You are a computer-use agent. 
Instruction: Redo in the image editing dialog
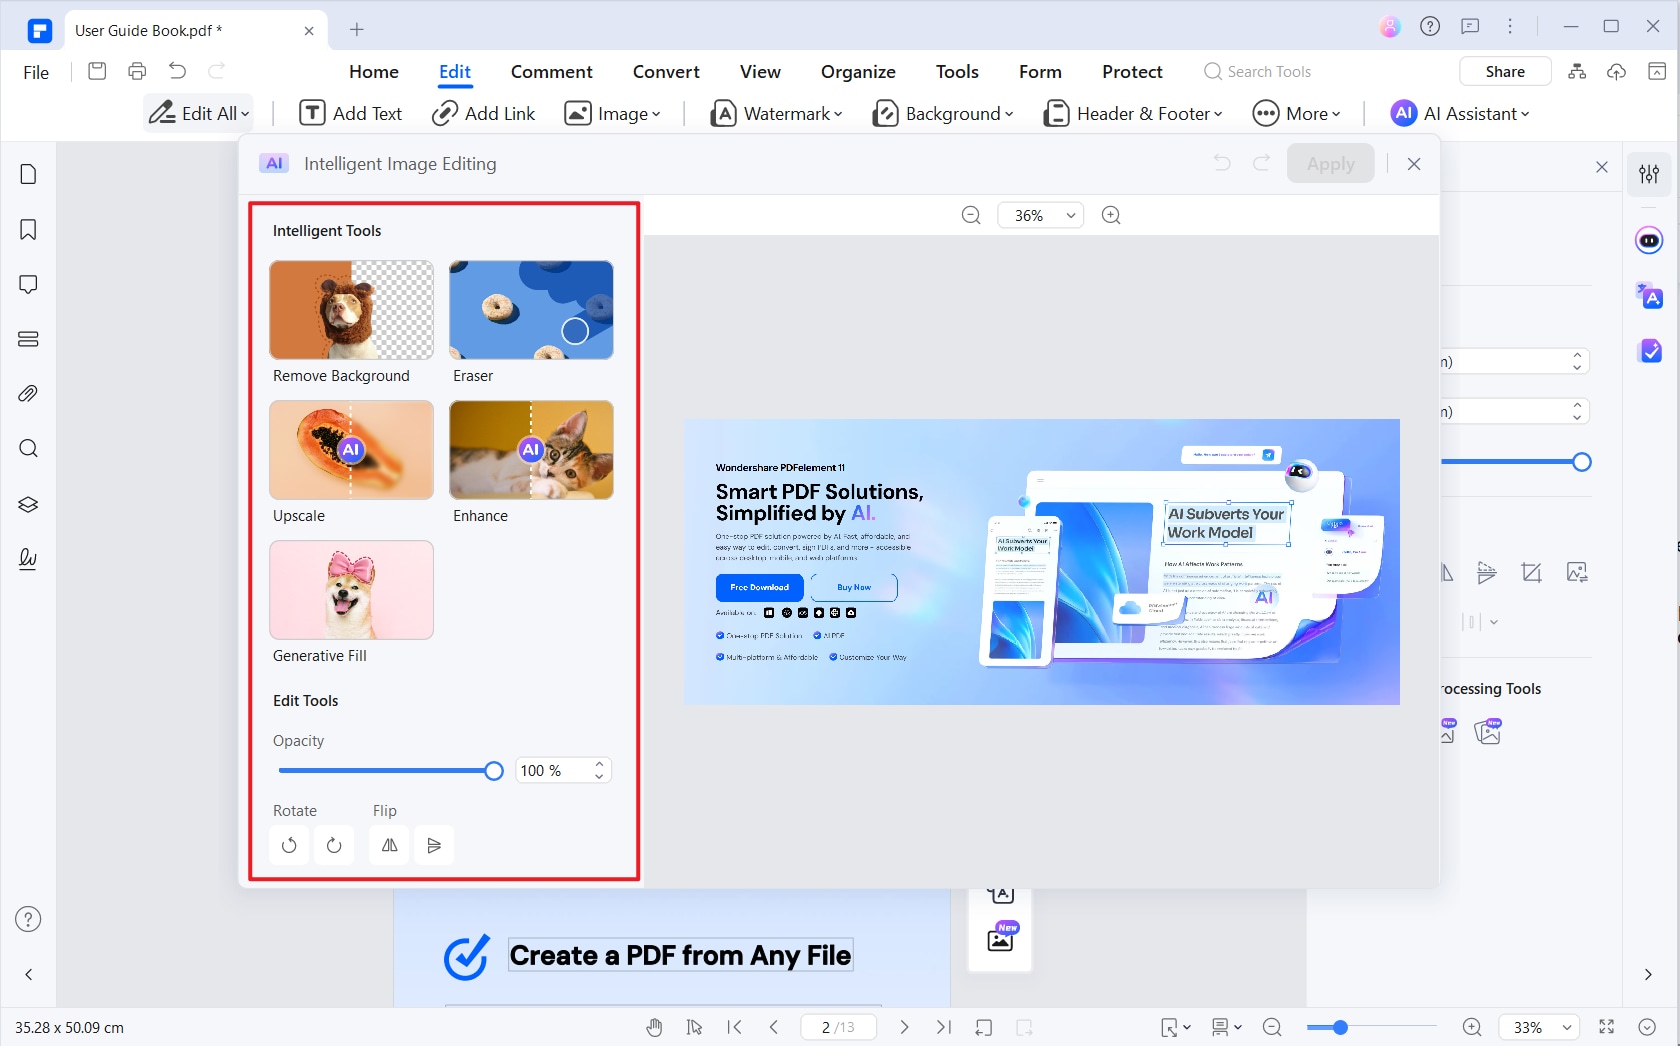coord(1262,163)
